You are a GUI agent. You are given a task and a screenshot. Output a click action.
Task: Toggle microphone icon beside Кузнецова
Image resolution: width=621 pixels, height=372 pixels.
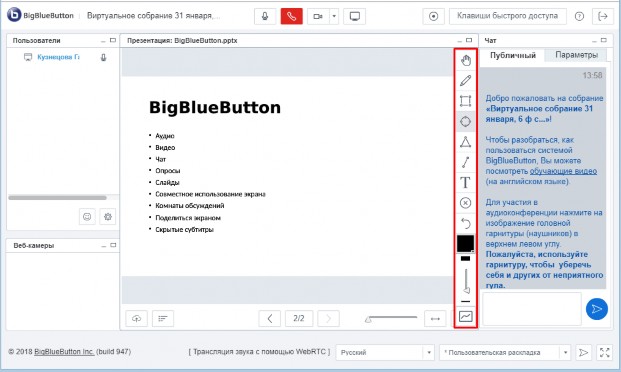click(103, 57)
